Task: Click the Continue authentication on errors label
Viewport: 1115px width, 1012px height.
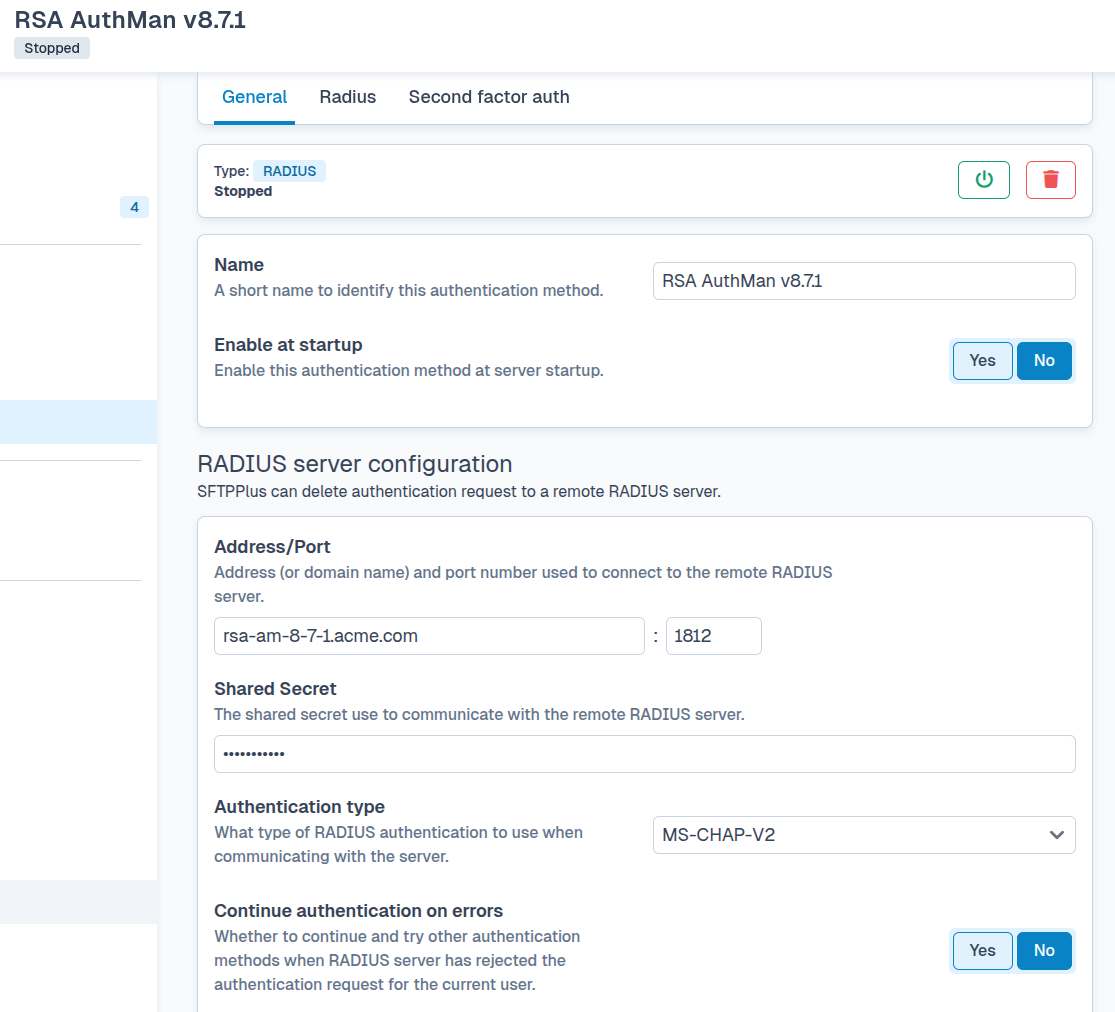Action: 358,911
